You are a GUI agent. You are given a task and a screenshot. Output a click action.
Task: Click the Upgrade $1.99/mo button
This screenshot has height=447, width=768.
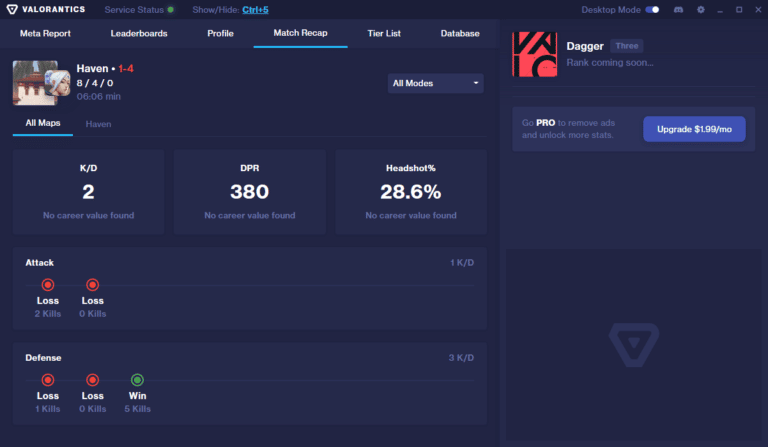tap(694, 129)
